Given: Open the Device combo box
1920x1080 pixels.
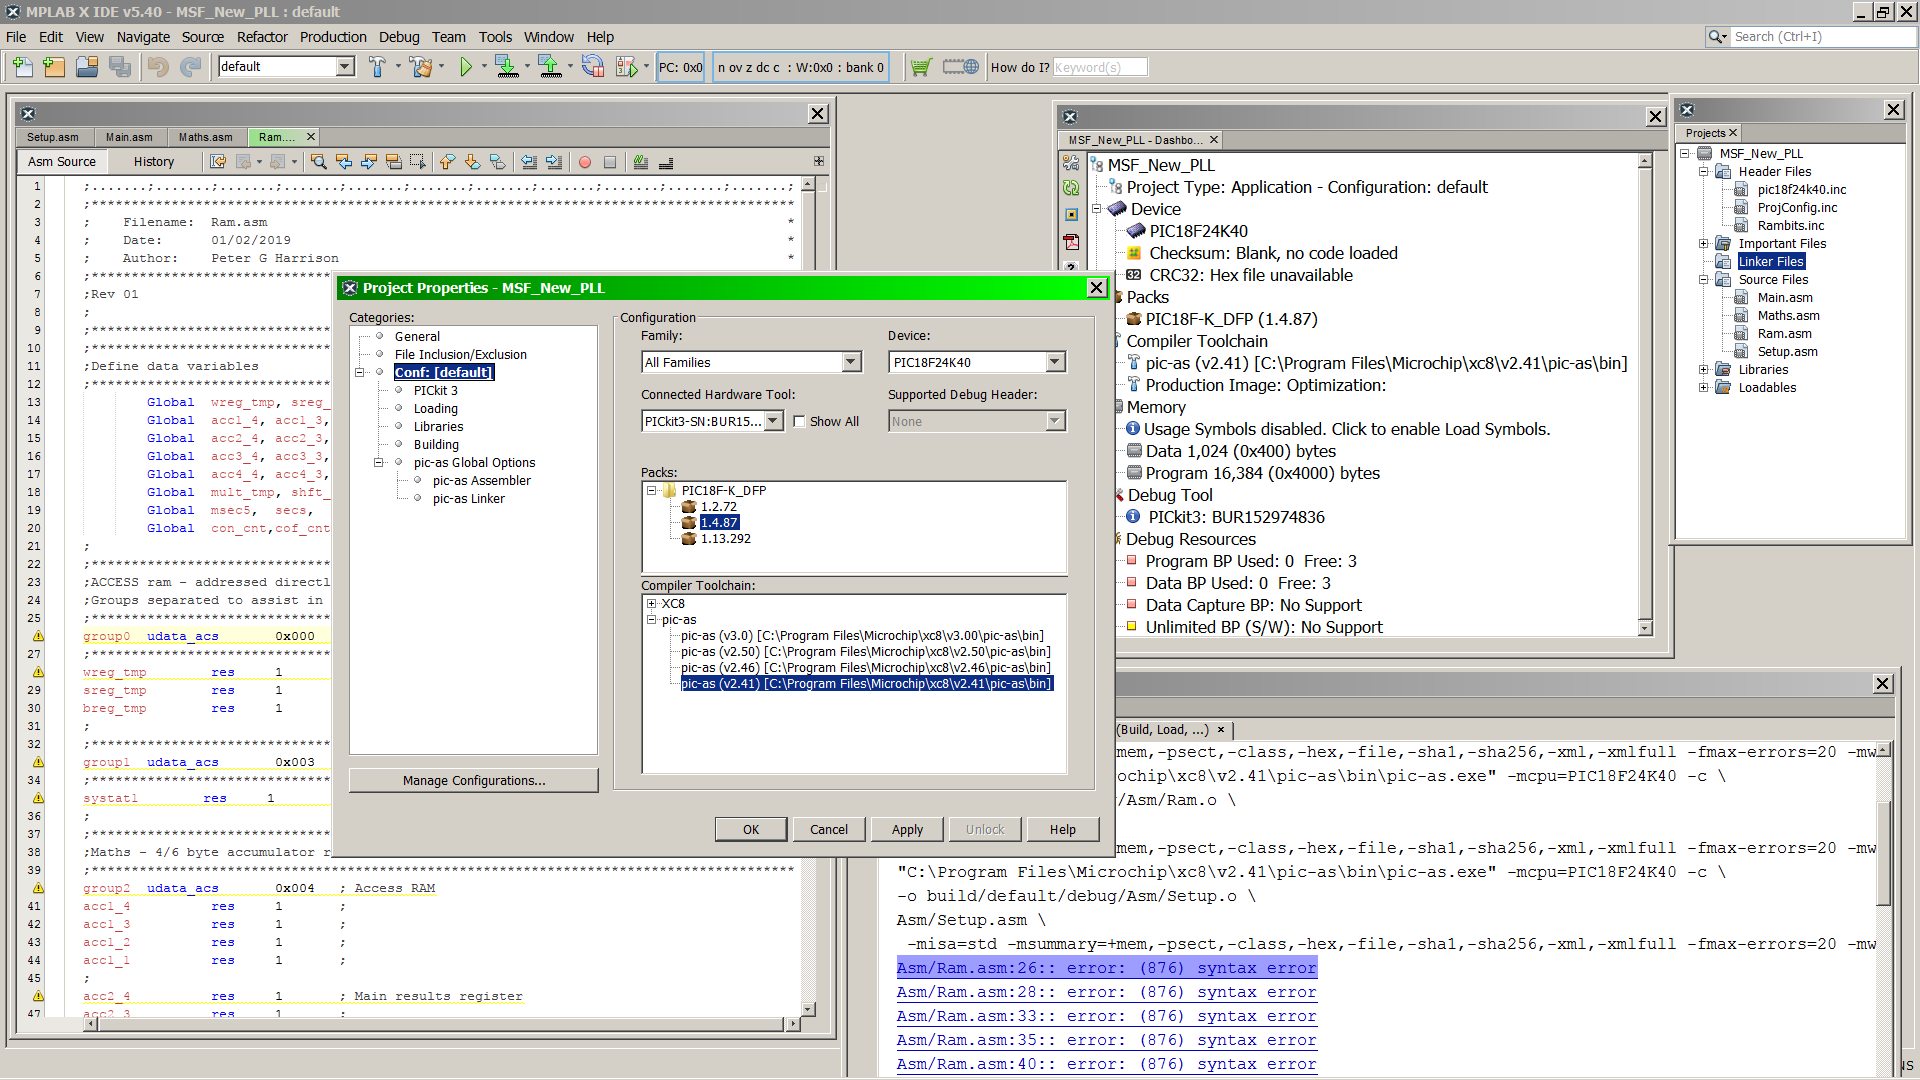Looking at the screenshot, I should point(1055,362).
